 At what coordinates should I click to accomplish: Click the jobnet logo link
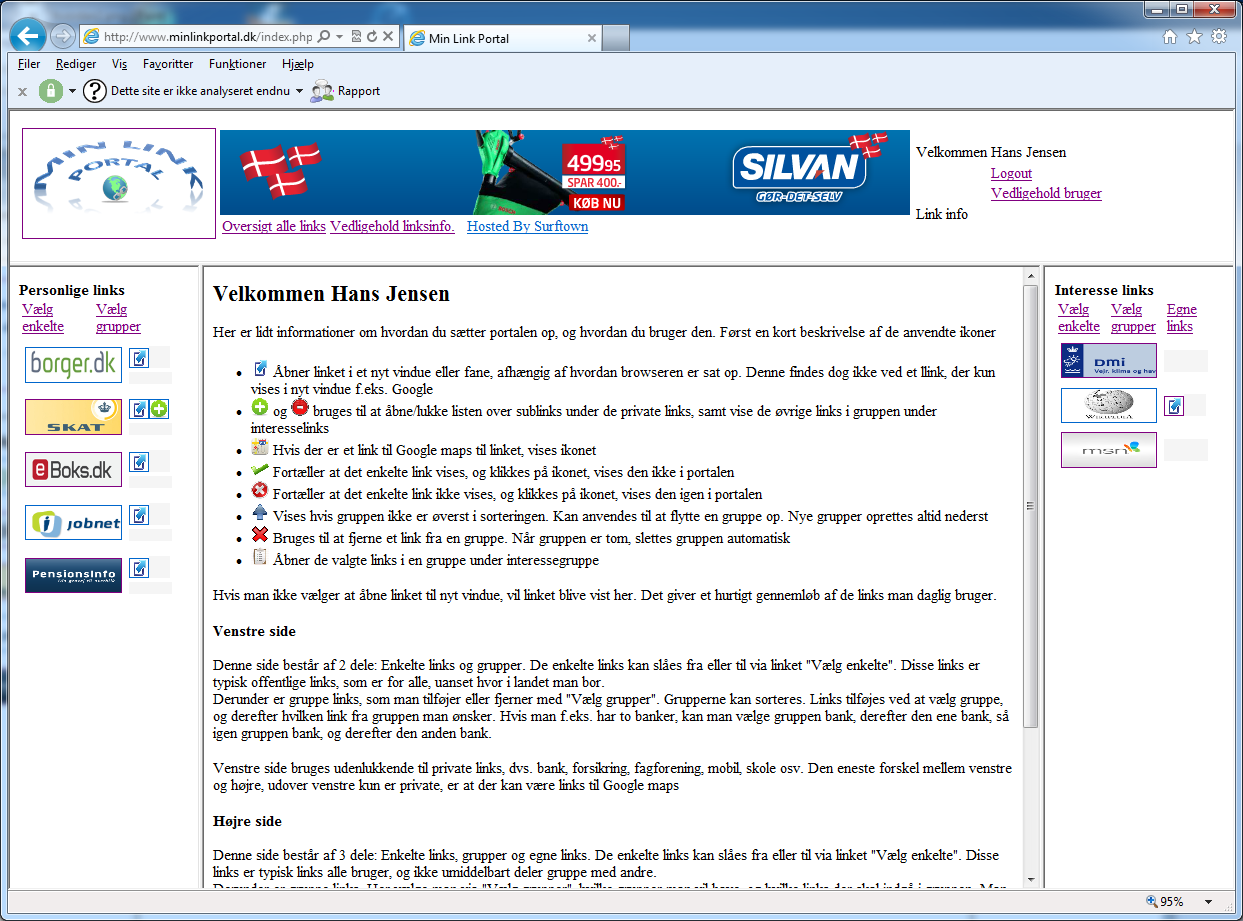[x=73, y=522]
